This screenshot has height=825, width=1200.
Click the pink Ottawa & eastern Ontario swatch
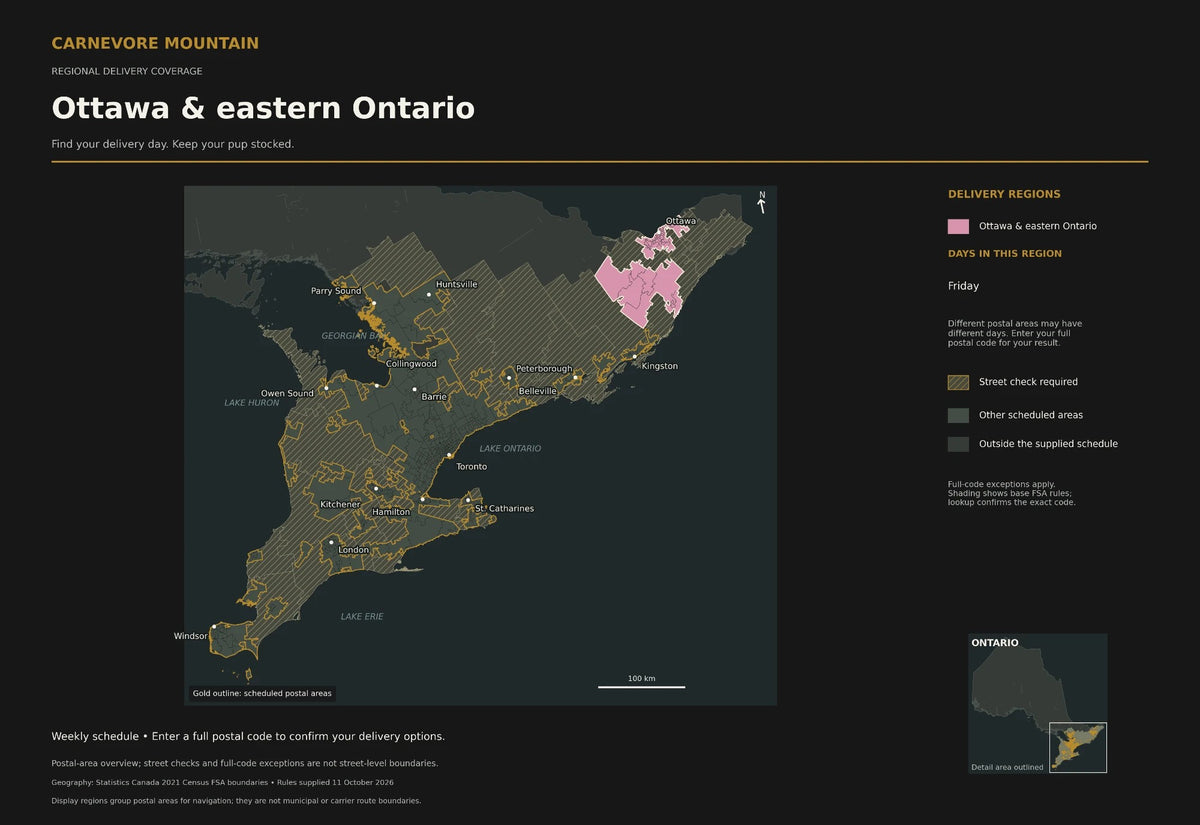pos(958,226)
